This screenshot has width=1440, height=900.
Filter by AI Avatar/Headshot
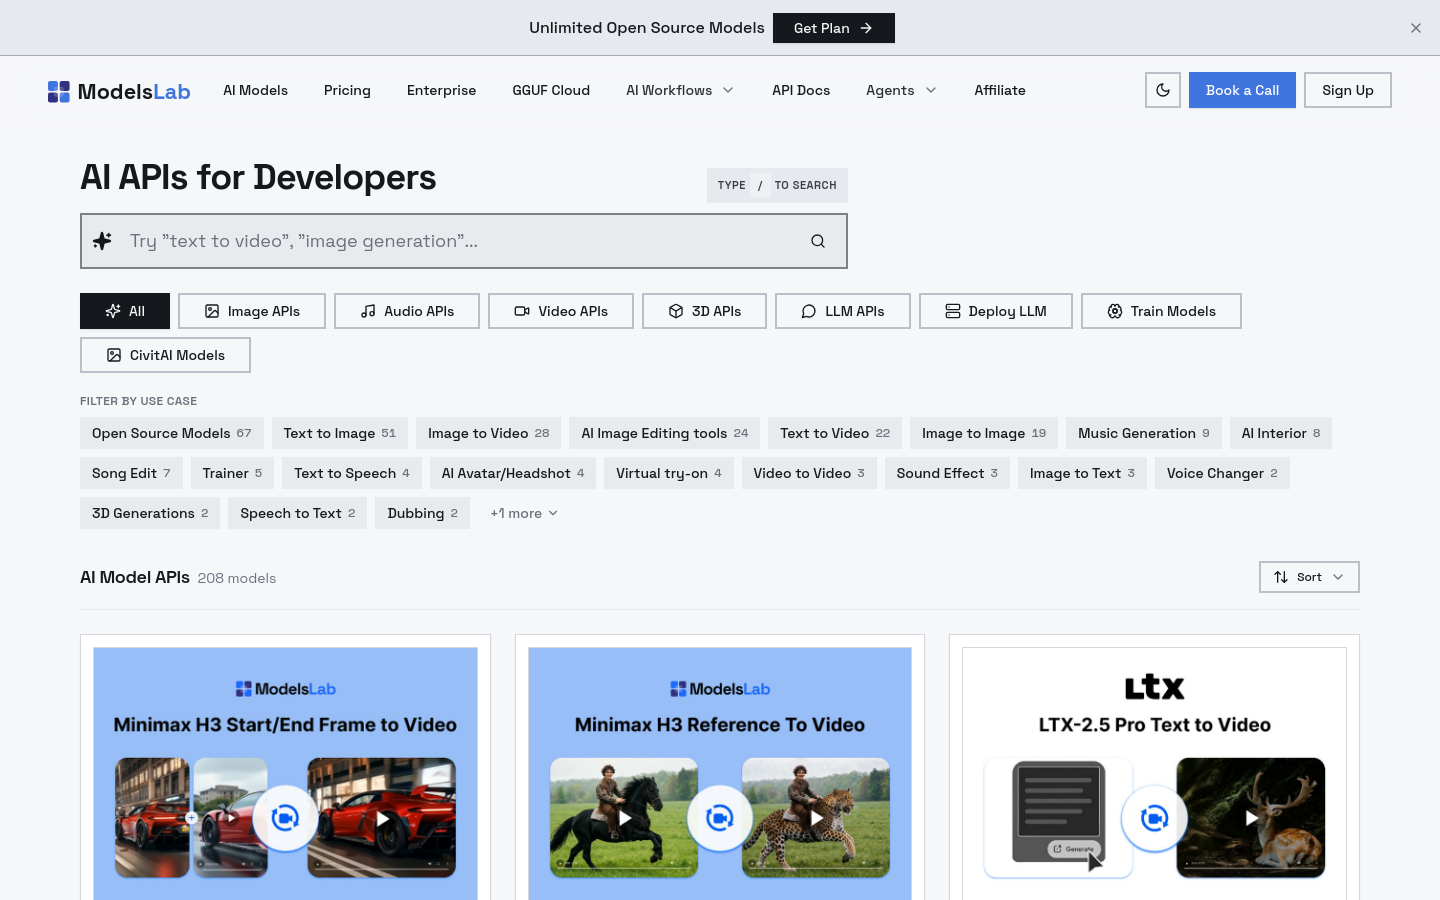point(513,473)
